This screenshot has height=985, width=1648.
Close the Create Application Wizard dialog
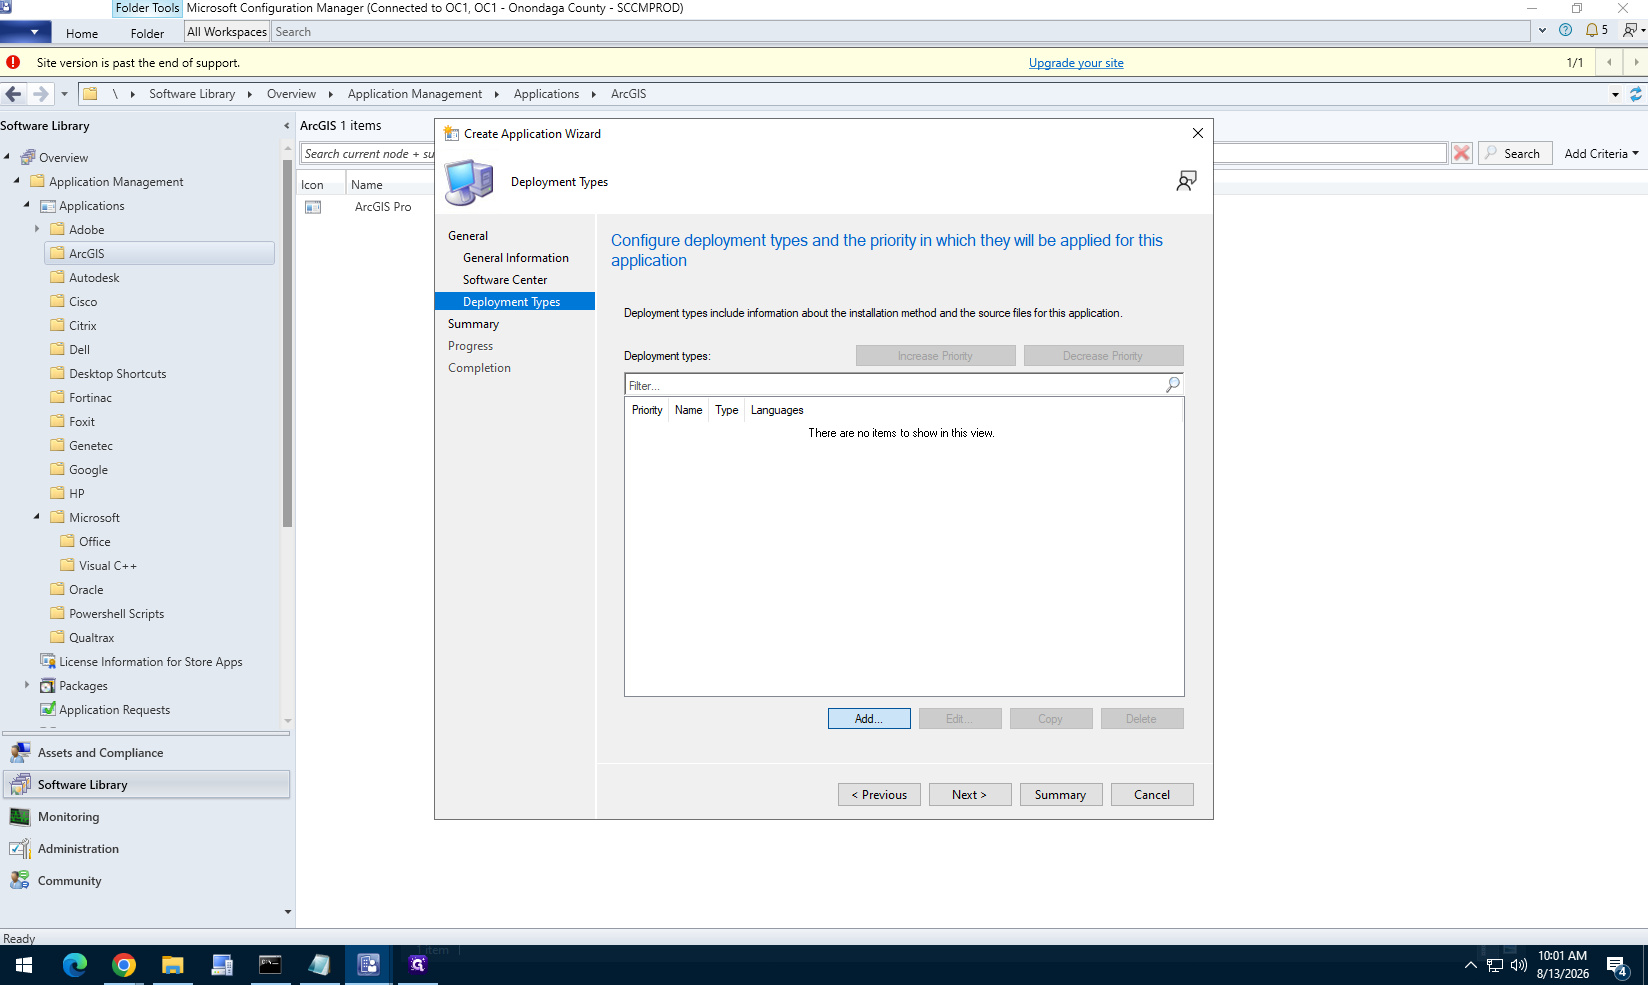(1197, 133)
